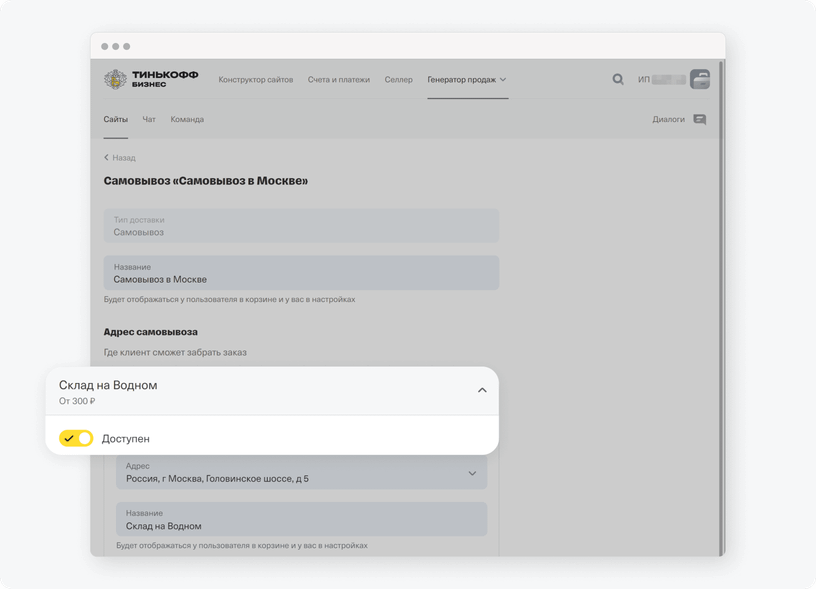Click heading Самовывоз «Самовывоз в Москве»

point(206,181)
